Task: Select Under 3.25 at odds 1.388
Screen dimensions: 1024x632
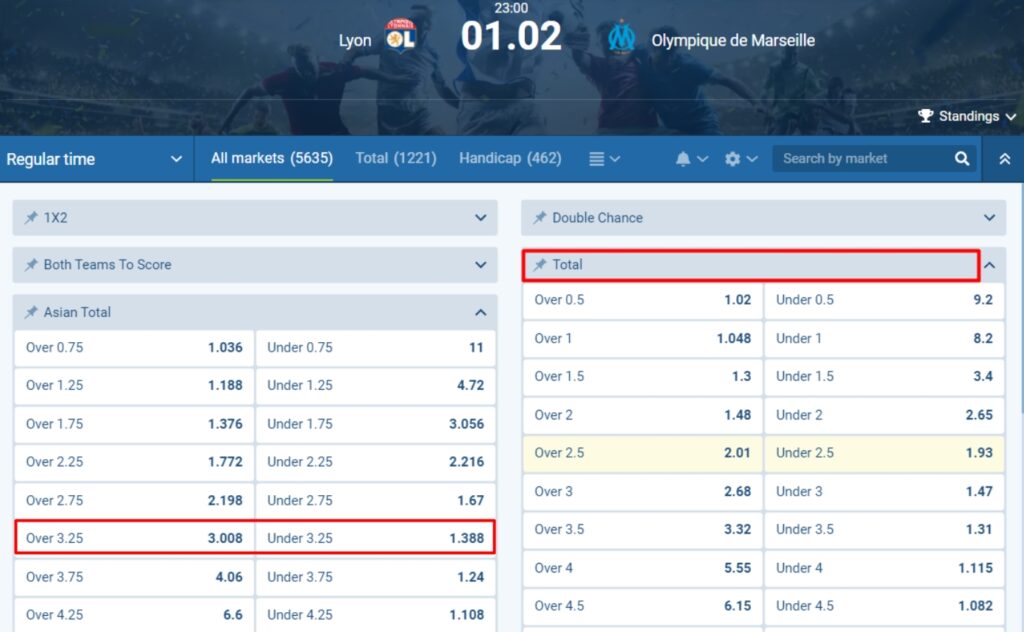Action: click(375, 538)
